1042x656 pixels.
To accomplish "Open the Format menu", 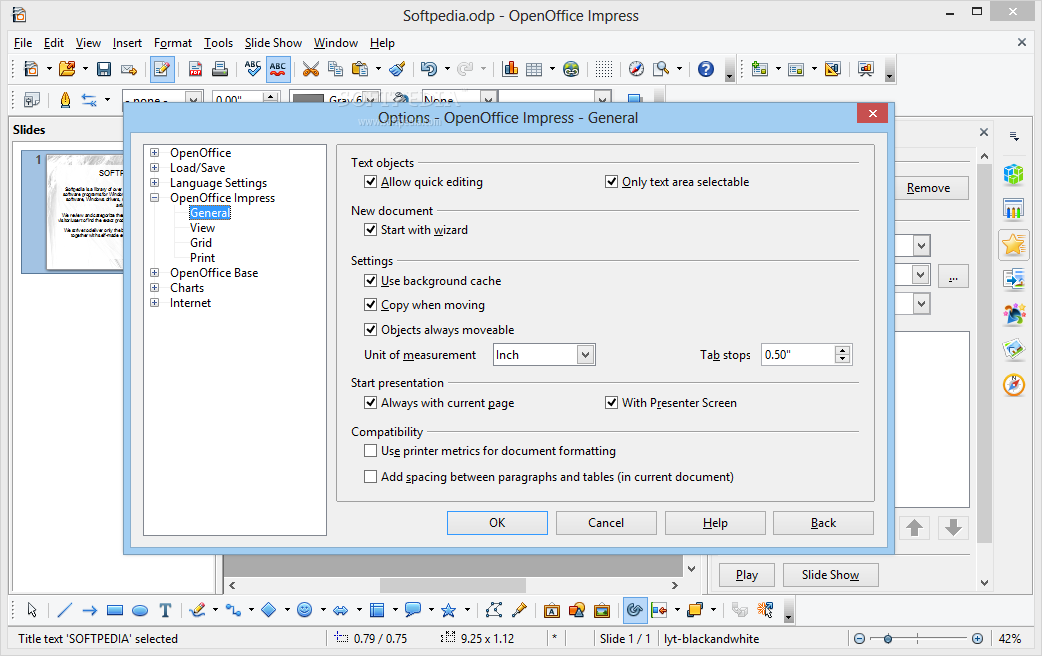I will [173, 43].
